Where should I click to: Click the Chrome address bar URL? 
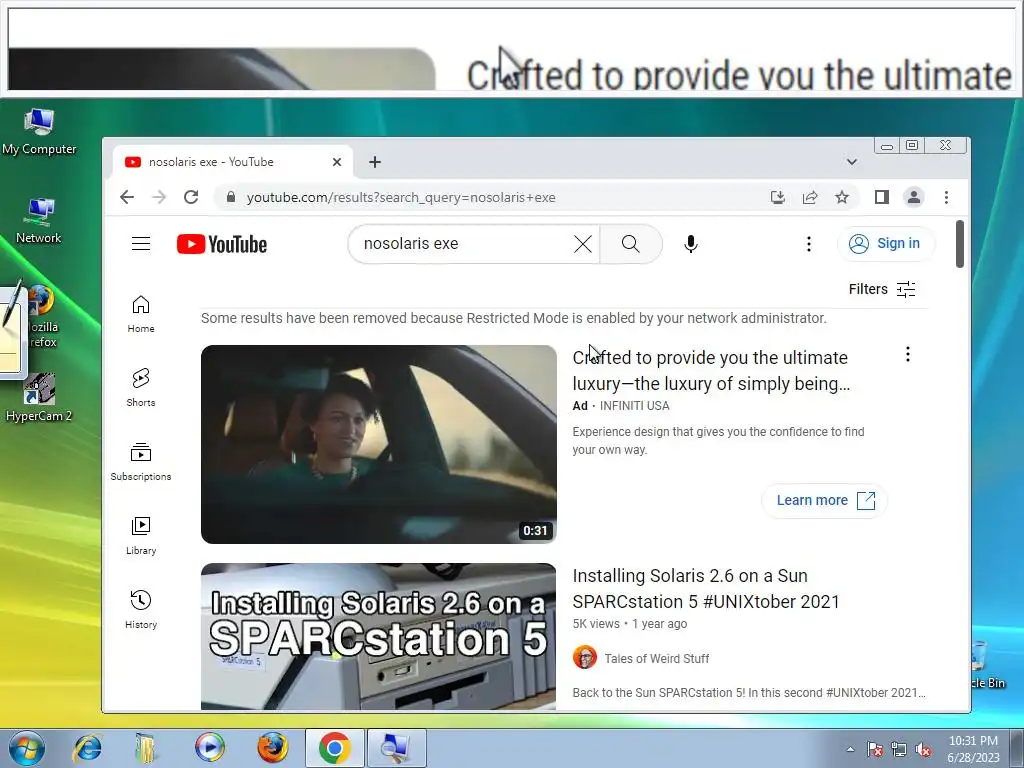pos(401,197)
